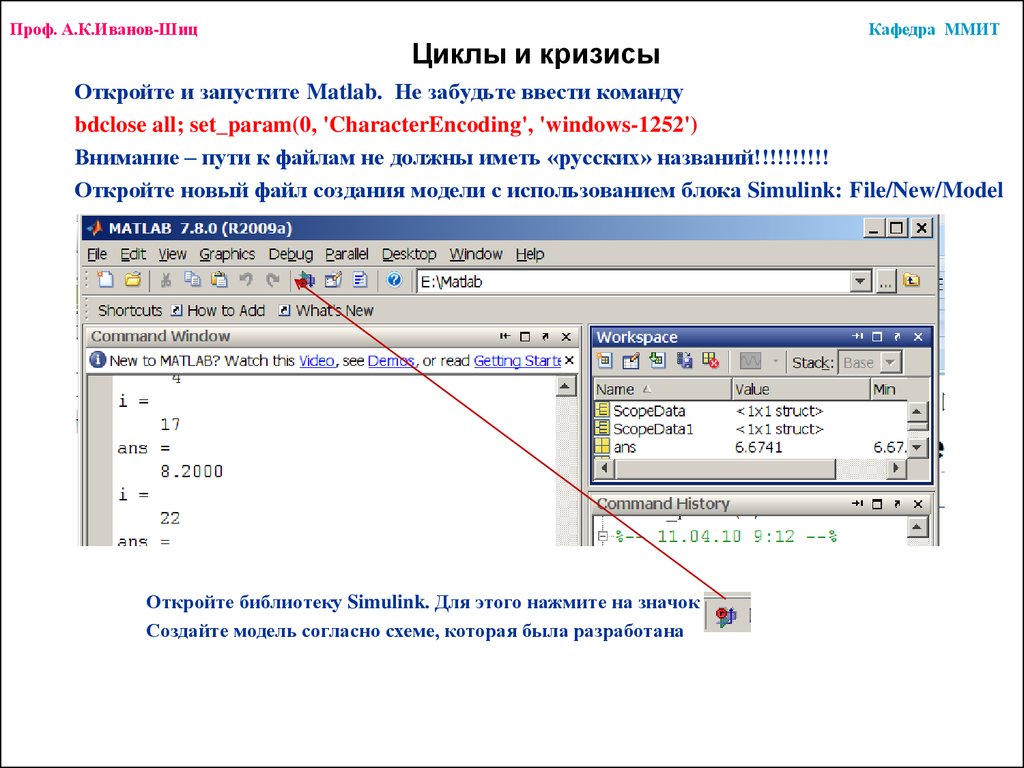The width and height of the screenshot is (1024, 768).
Task: Open the View menu
Action: coord(172,254)
